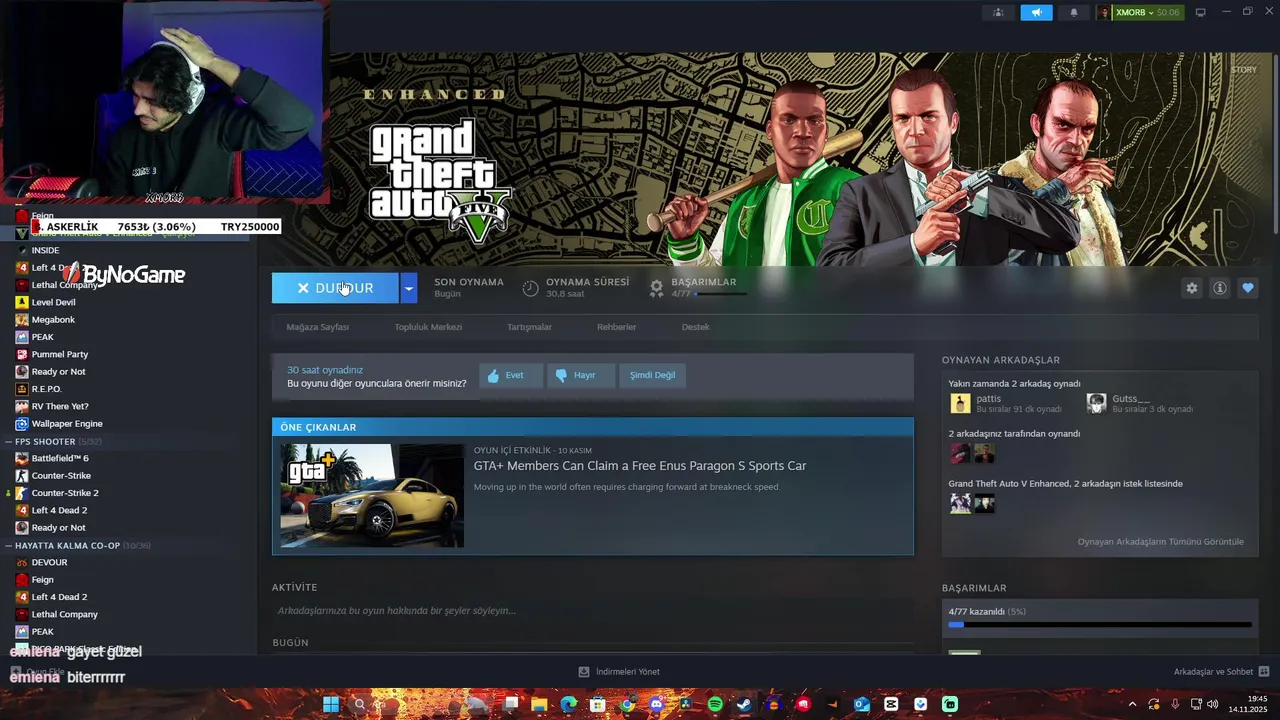Open the Rehberler tab

pyautogui.click(x=616, y=327)
